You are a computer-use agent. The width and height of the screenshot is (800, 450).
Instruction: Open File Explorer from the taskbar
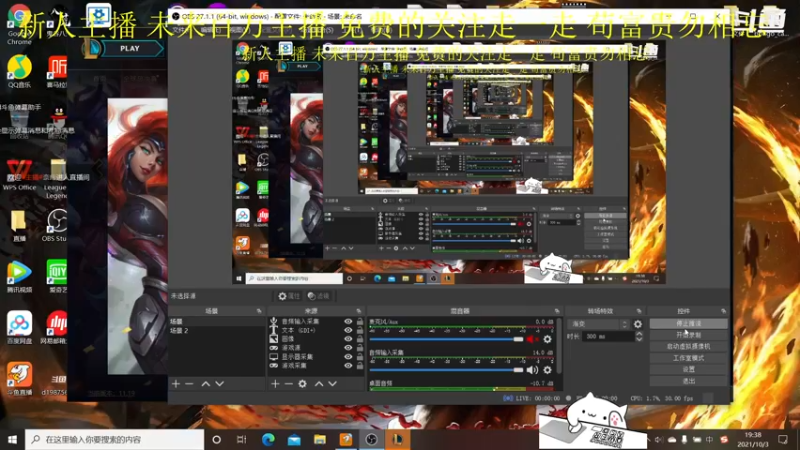(x=320, y=439)
